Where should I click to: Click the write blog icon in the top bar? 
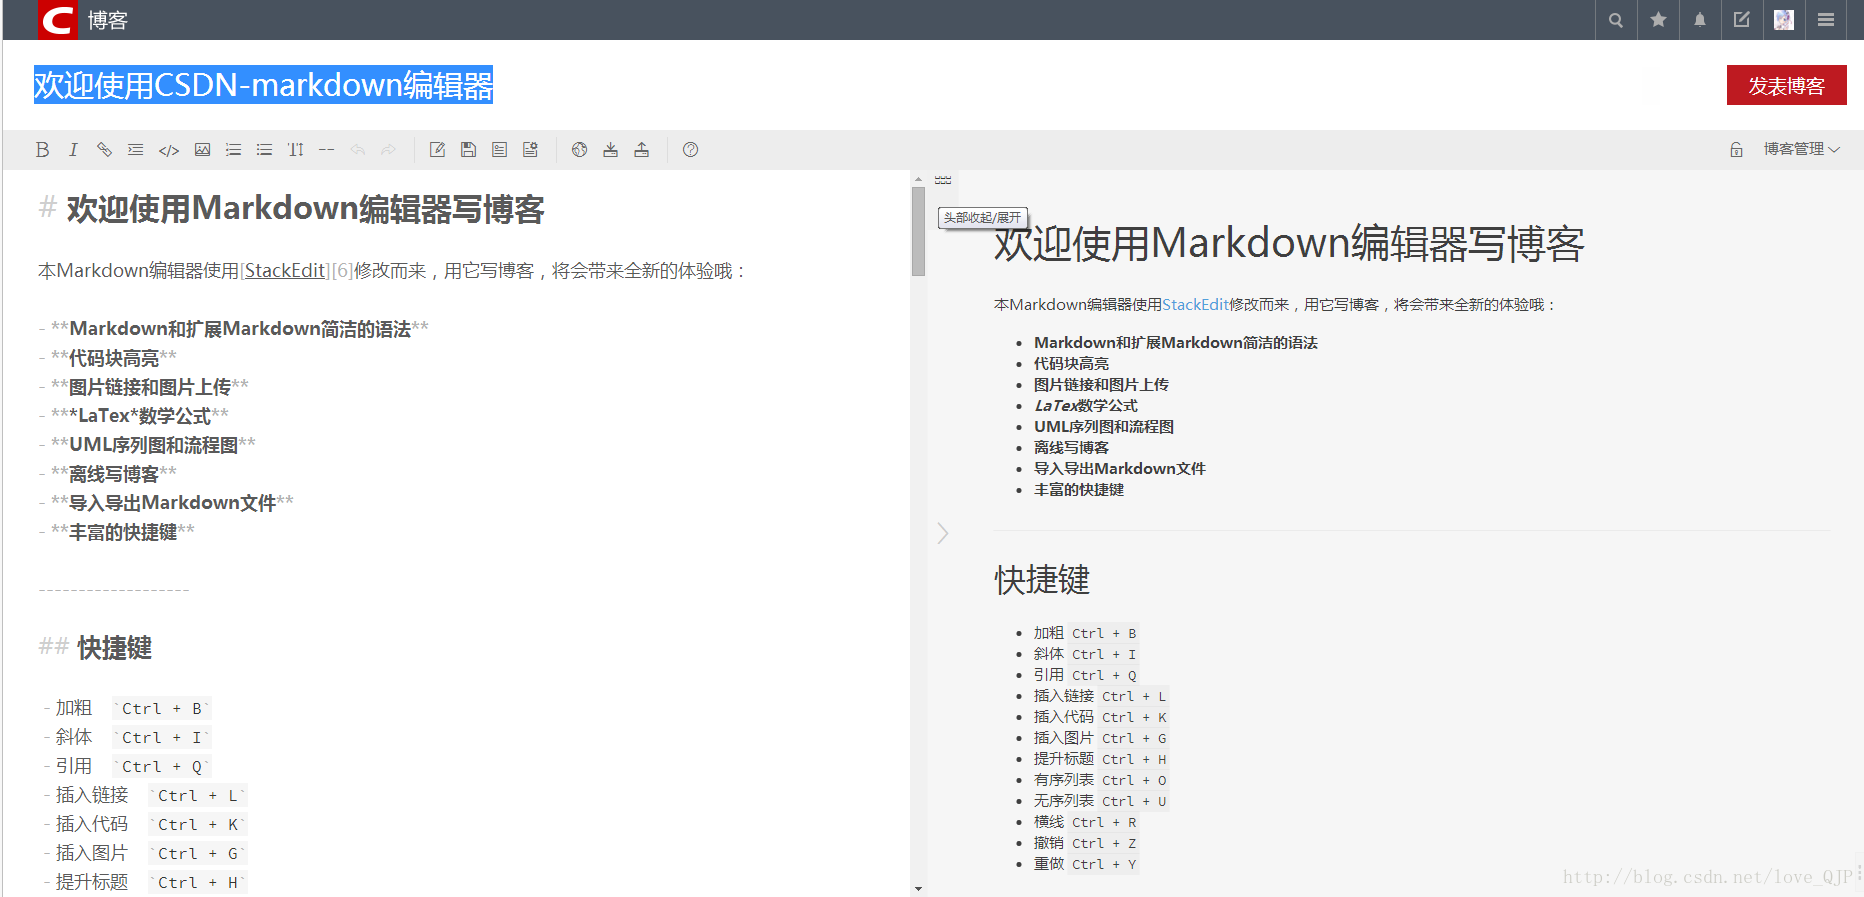coord(1742,20)
